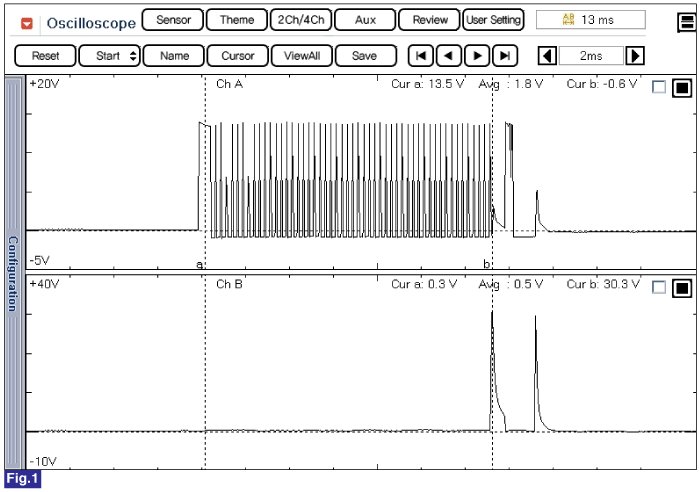Toggle the filled square box on Ch A
This screenshot has height=492, width=700.
(x=681, y=88)
